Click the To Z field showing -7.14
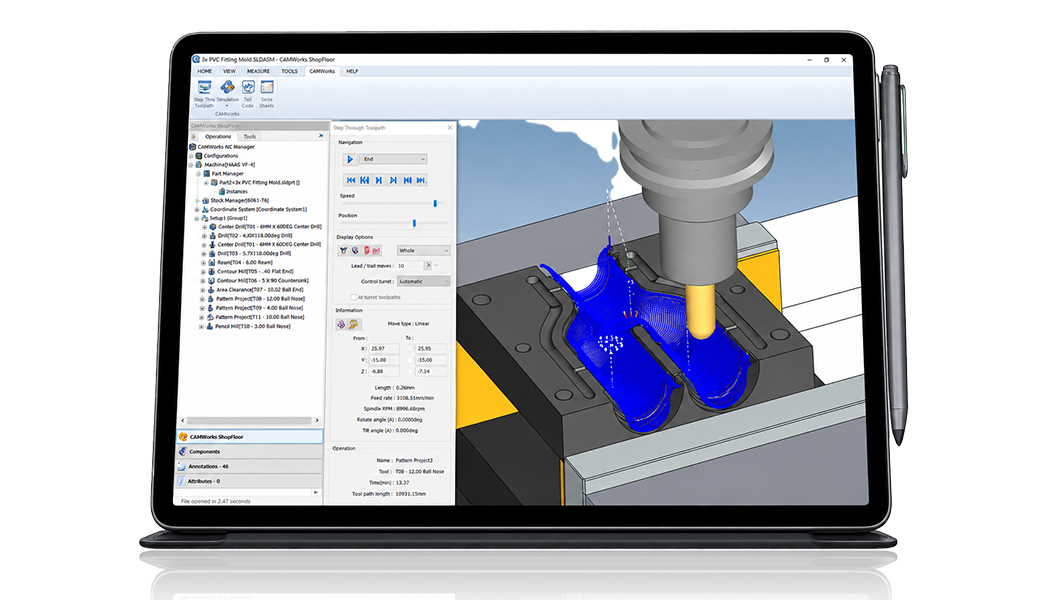1044x600 pixels. 431,371
